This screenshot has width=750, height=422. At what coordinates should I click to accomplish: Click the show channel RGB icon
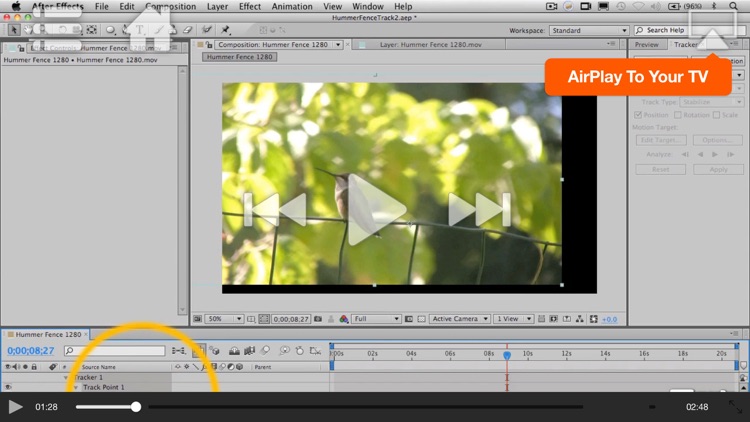coord(343,319)
